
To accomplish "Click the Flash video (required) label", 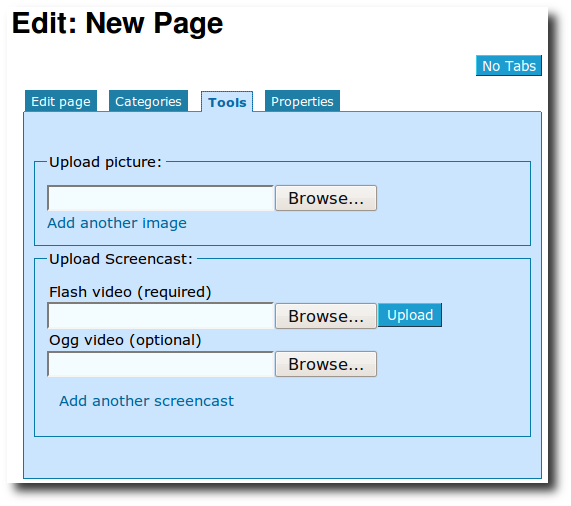I will click(130, 292).
